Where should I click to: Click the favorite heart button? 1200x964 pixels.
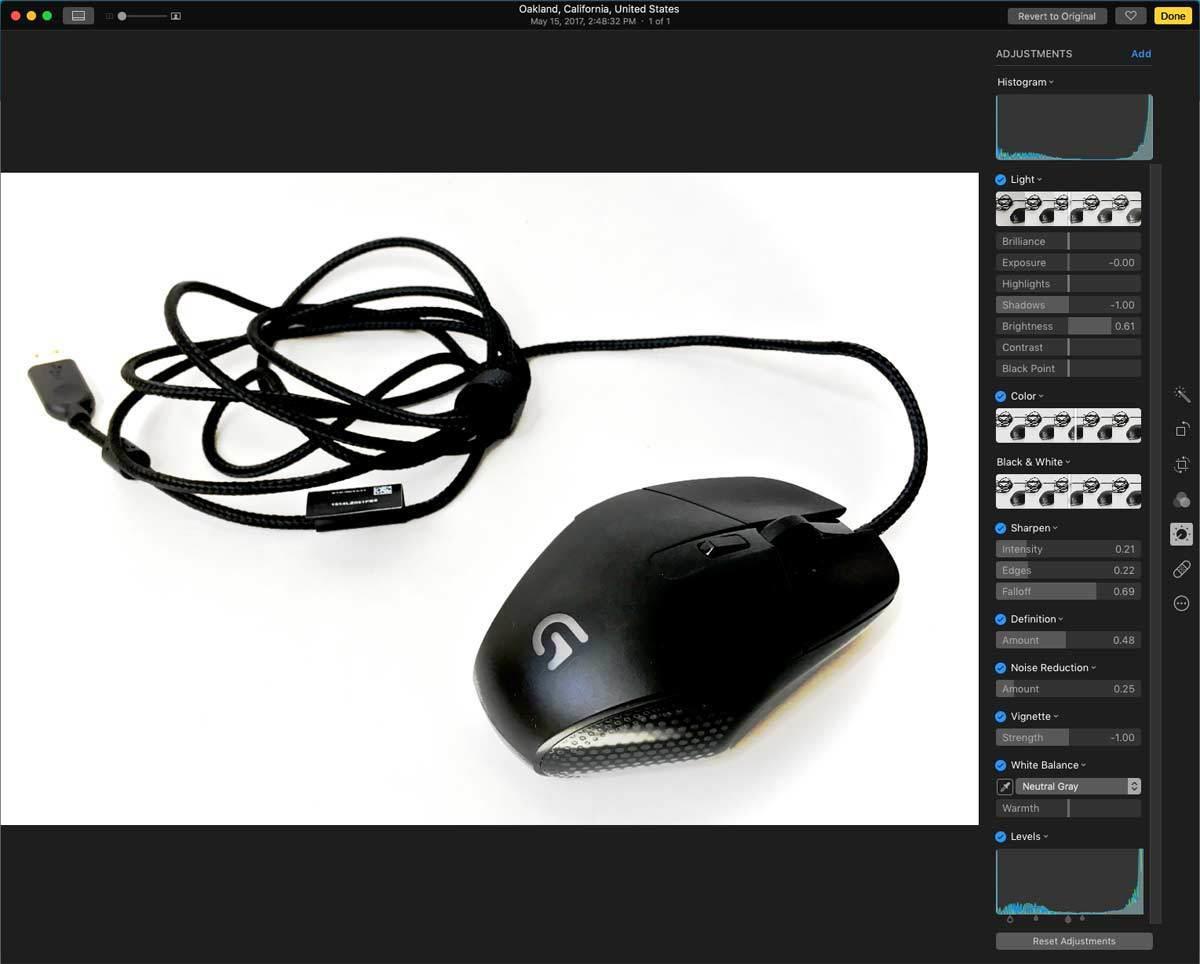(1130, 16)
